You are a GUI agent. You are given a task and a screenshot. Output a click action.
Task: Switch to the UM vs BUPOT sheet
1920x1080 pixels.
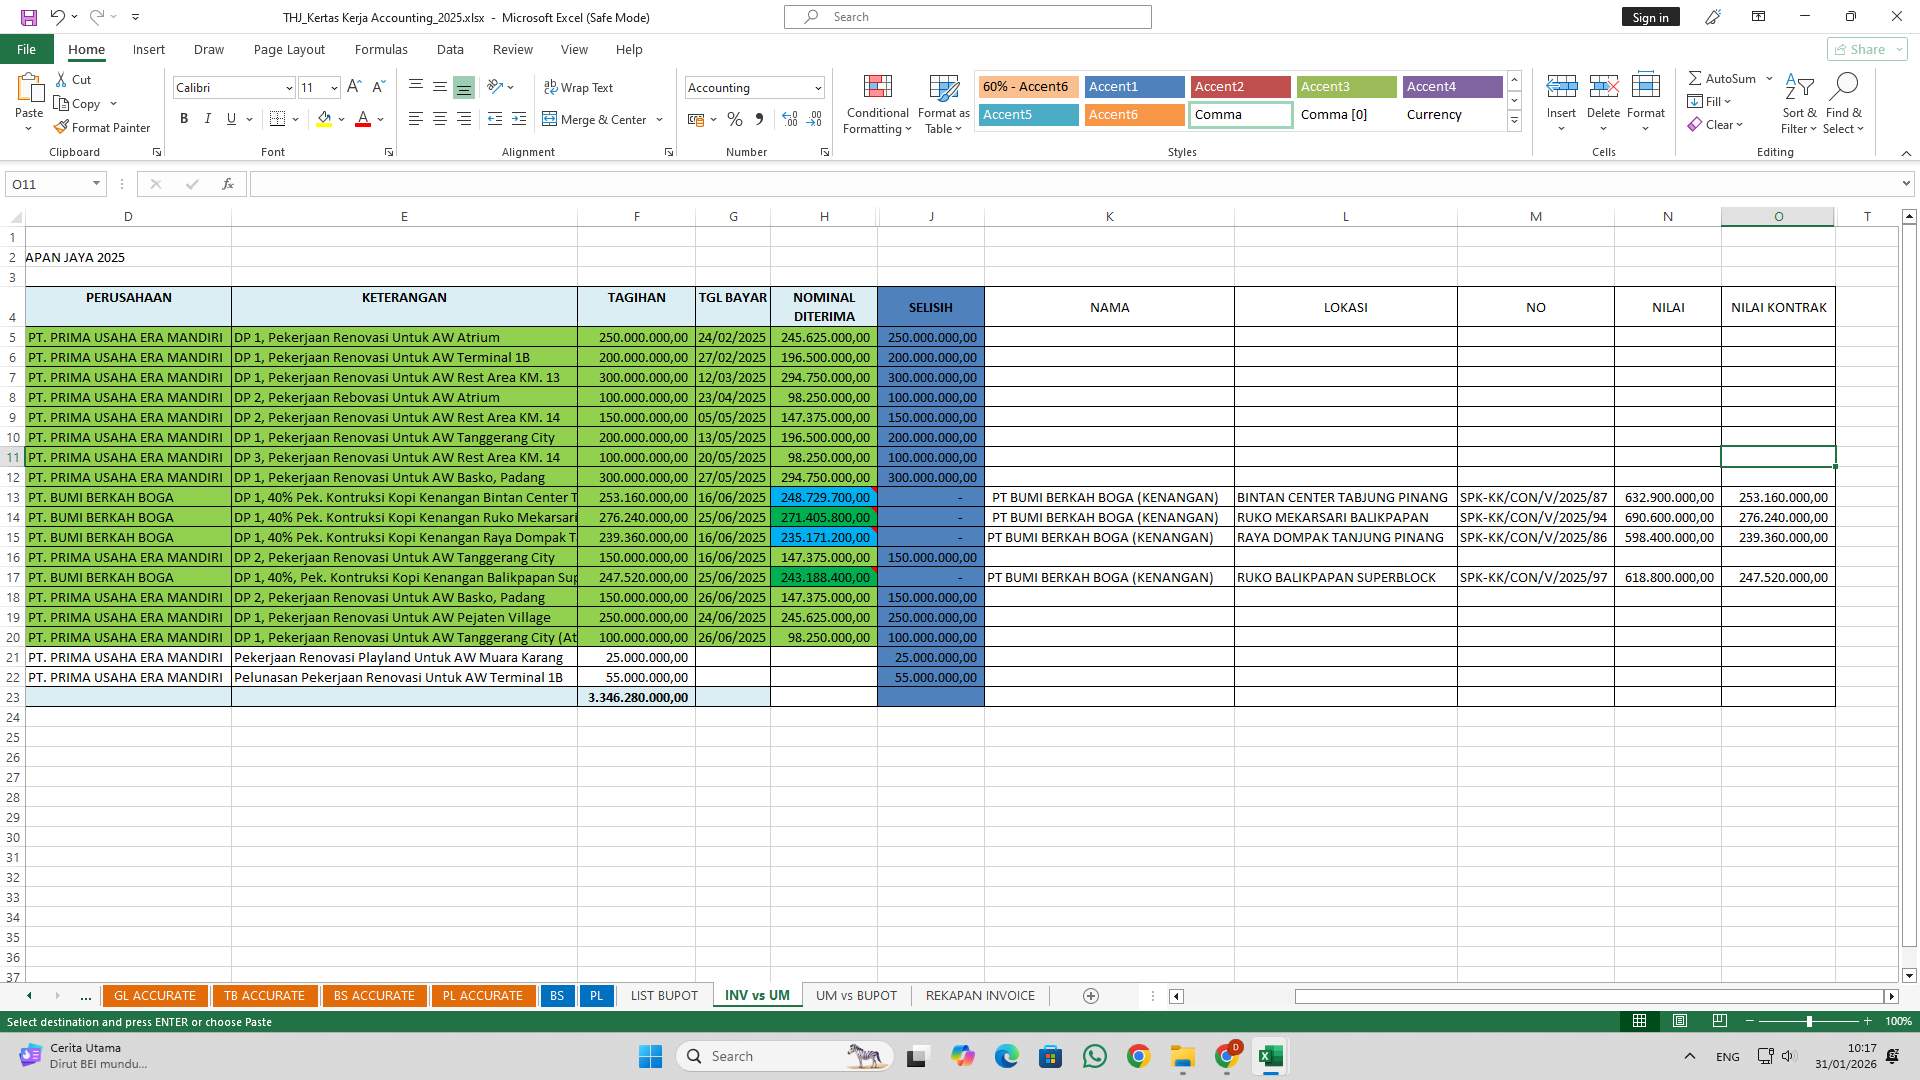856,996
